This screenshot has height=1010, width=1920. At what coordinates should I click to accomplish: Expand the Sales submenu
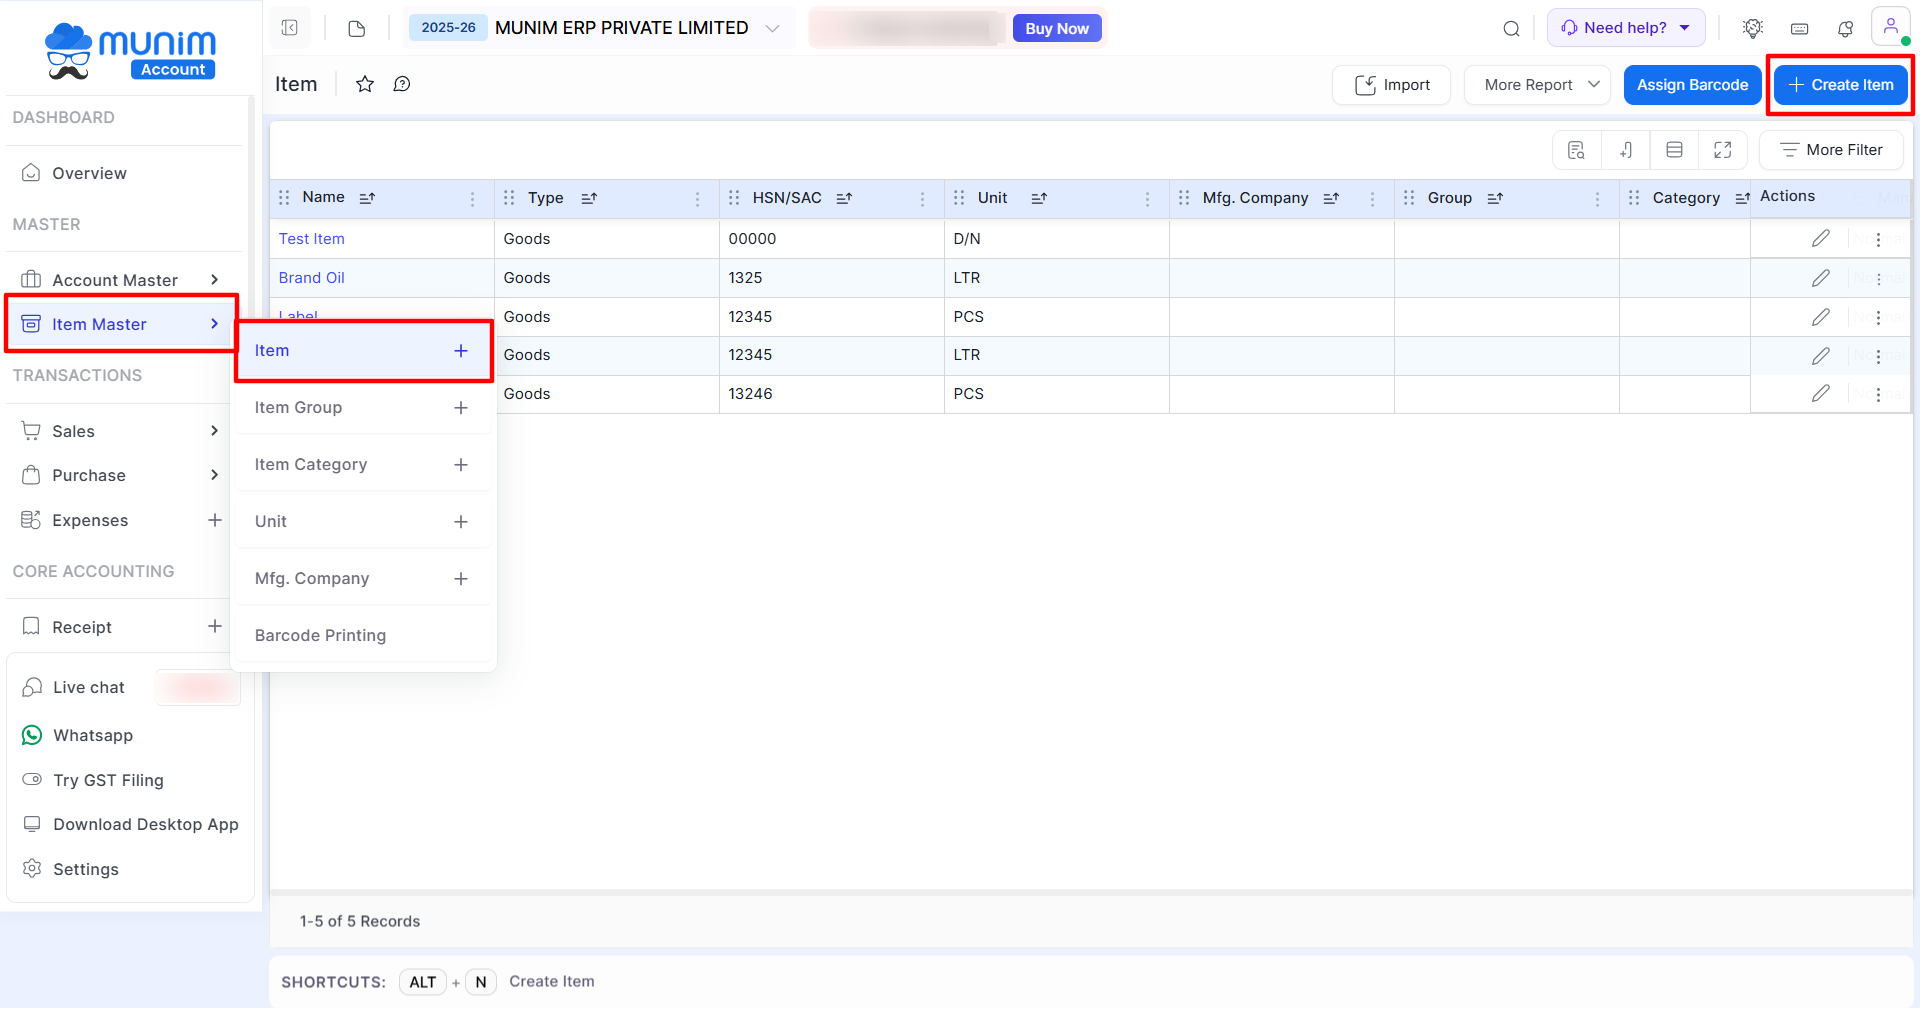(x=214, y=431)
